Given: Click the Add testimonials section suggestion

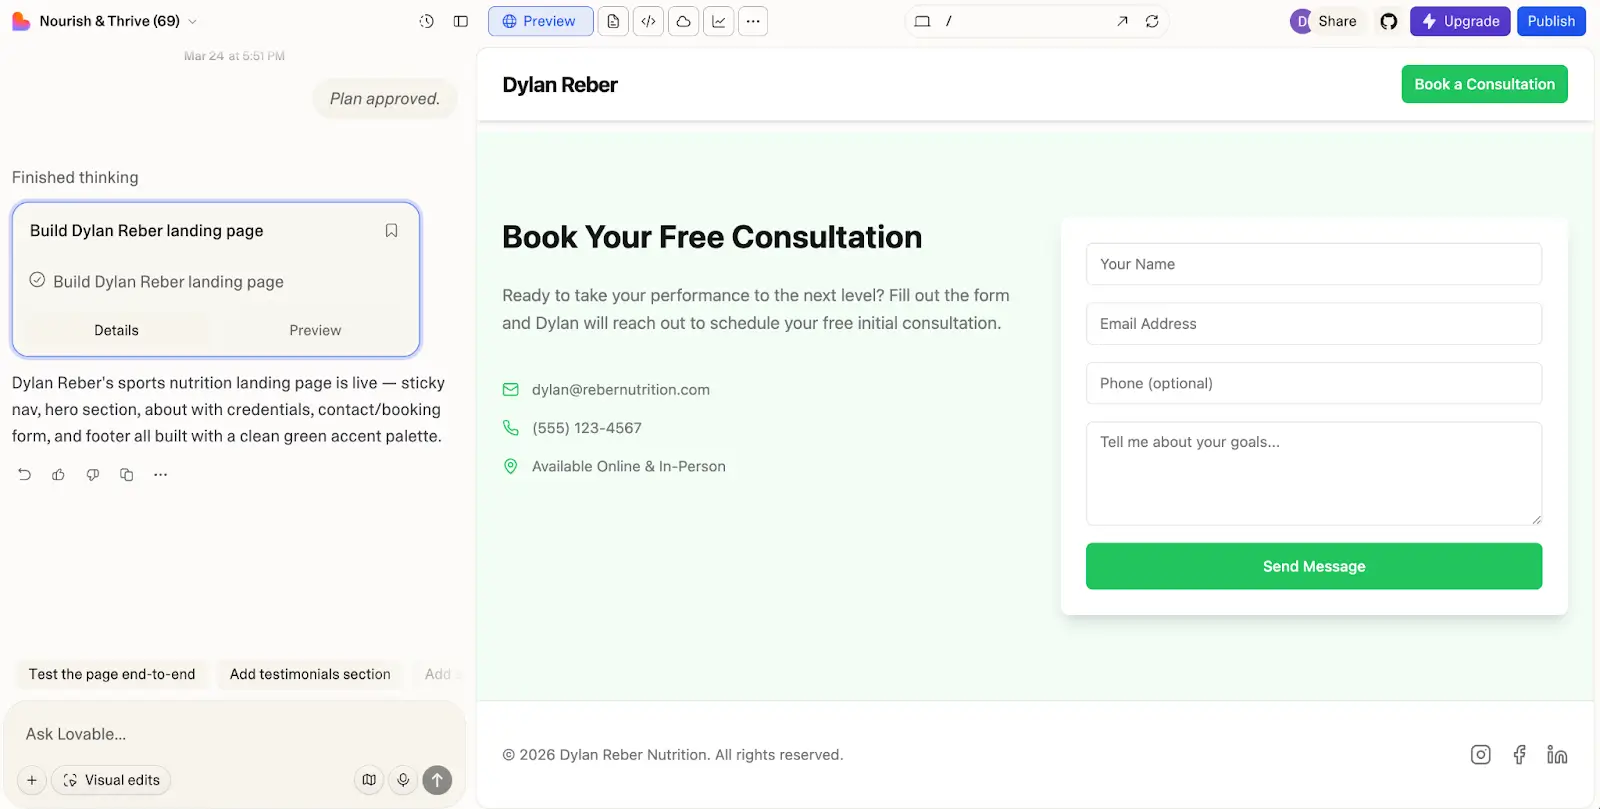Looking at the screenshot, I should point(310,674).
